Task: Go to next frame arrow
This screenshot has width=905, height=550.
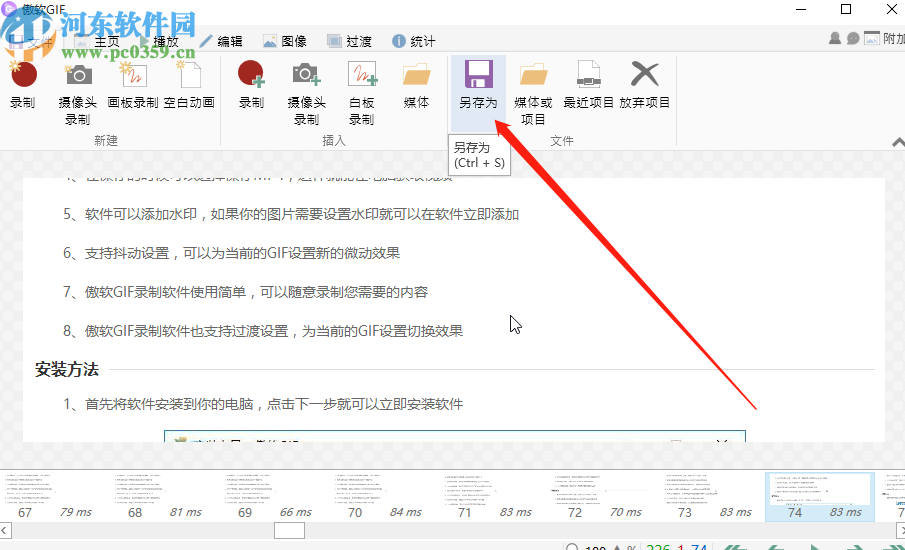Action: (x=854, y=547)
